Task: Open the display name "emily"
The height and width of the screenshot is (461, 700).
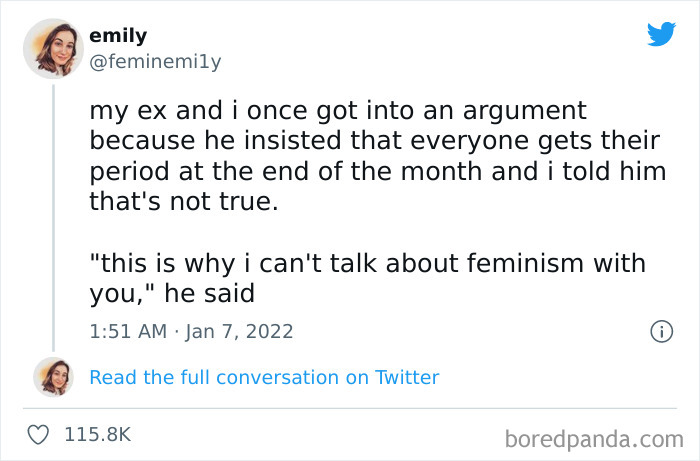Action: coord(118,36)
